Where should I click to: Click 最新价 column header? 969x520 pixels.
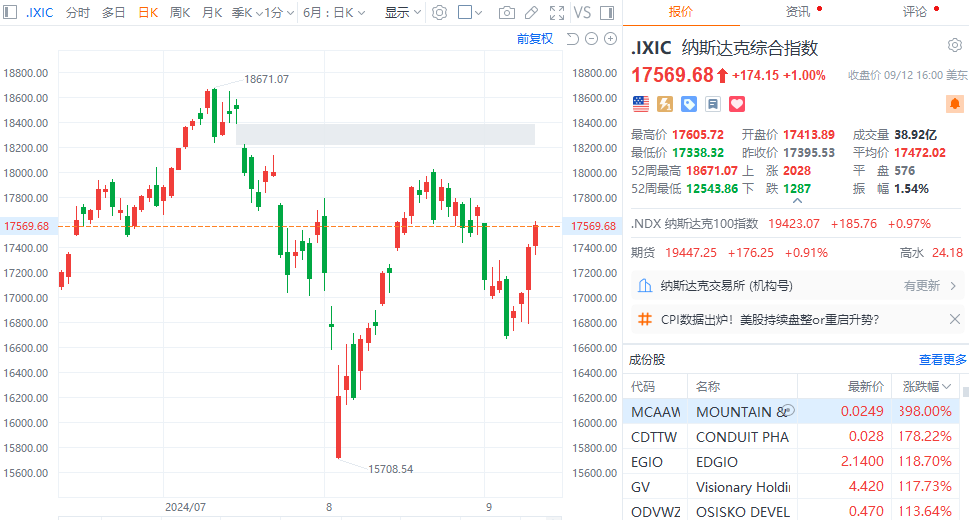865,386
